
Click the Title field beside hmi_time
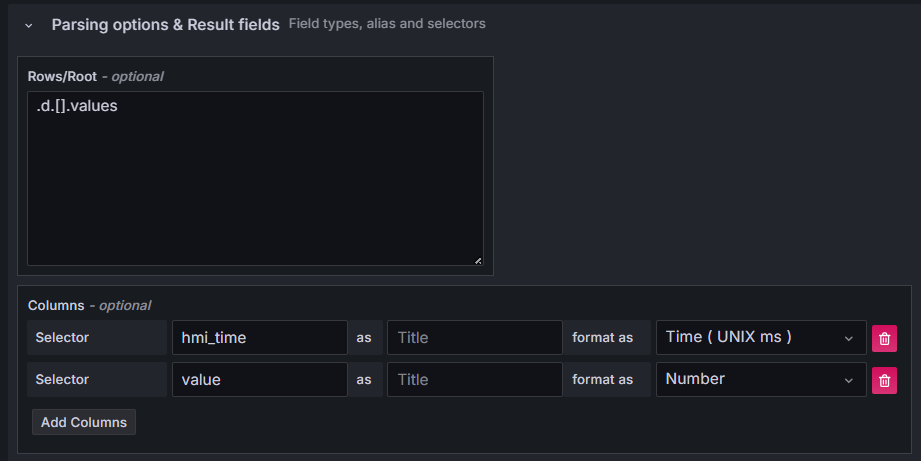pyautogui.click(x=474, y=338)
